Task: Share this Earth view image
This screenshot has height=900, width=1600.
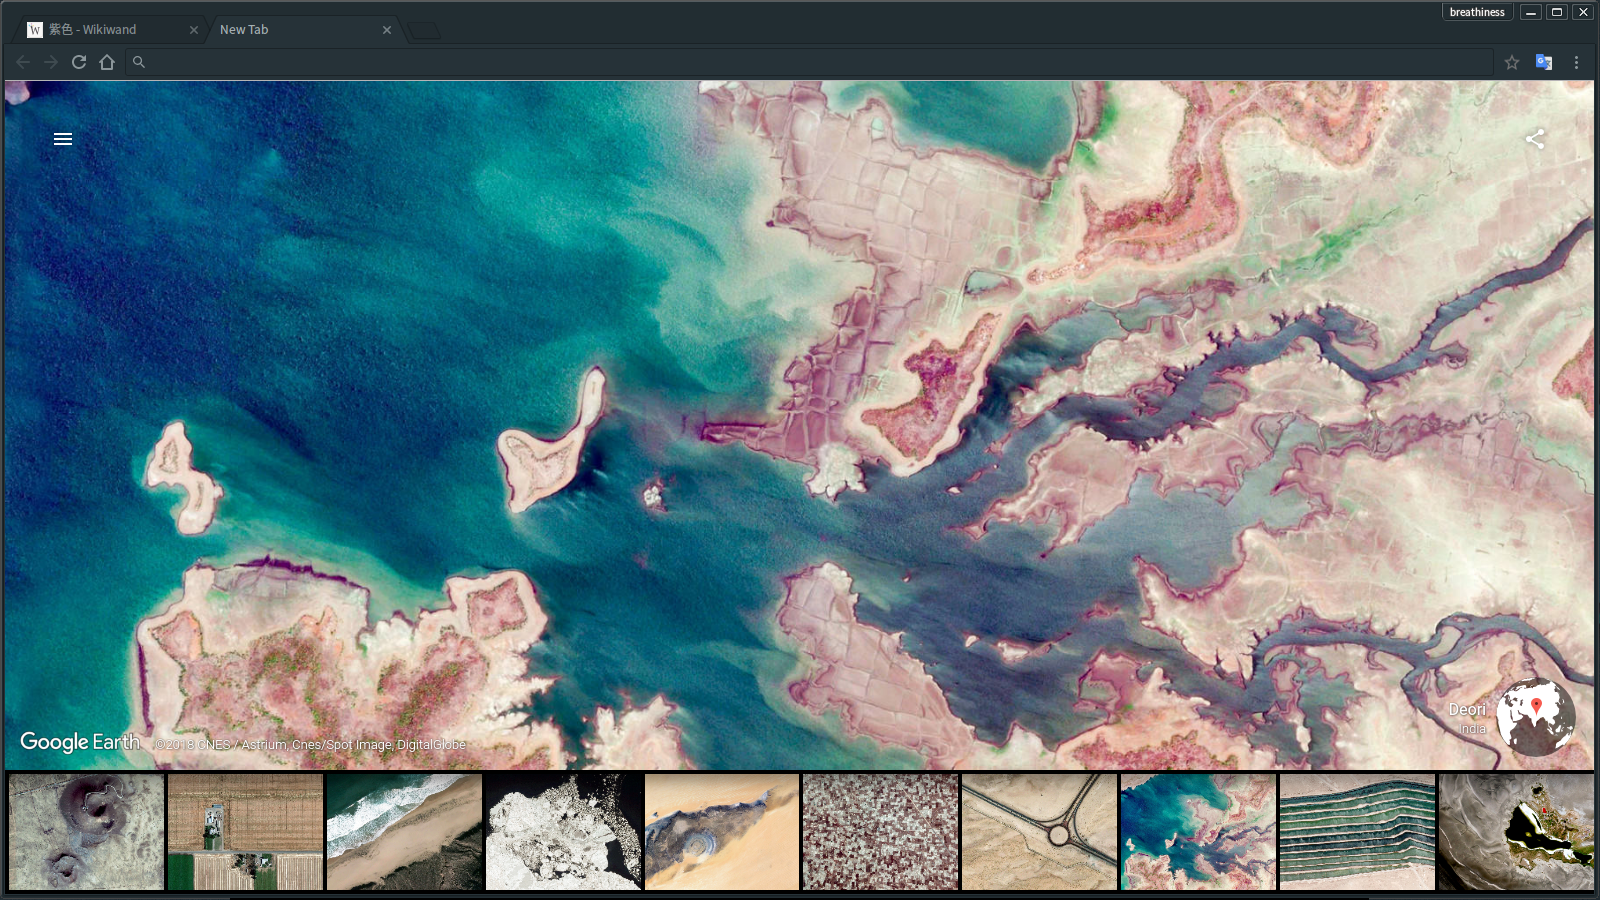Action: pos(1535,139)
